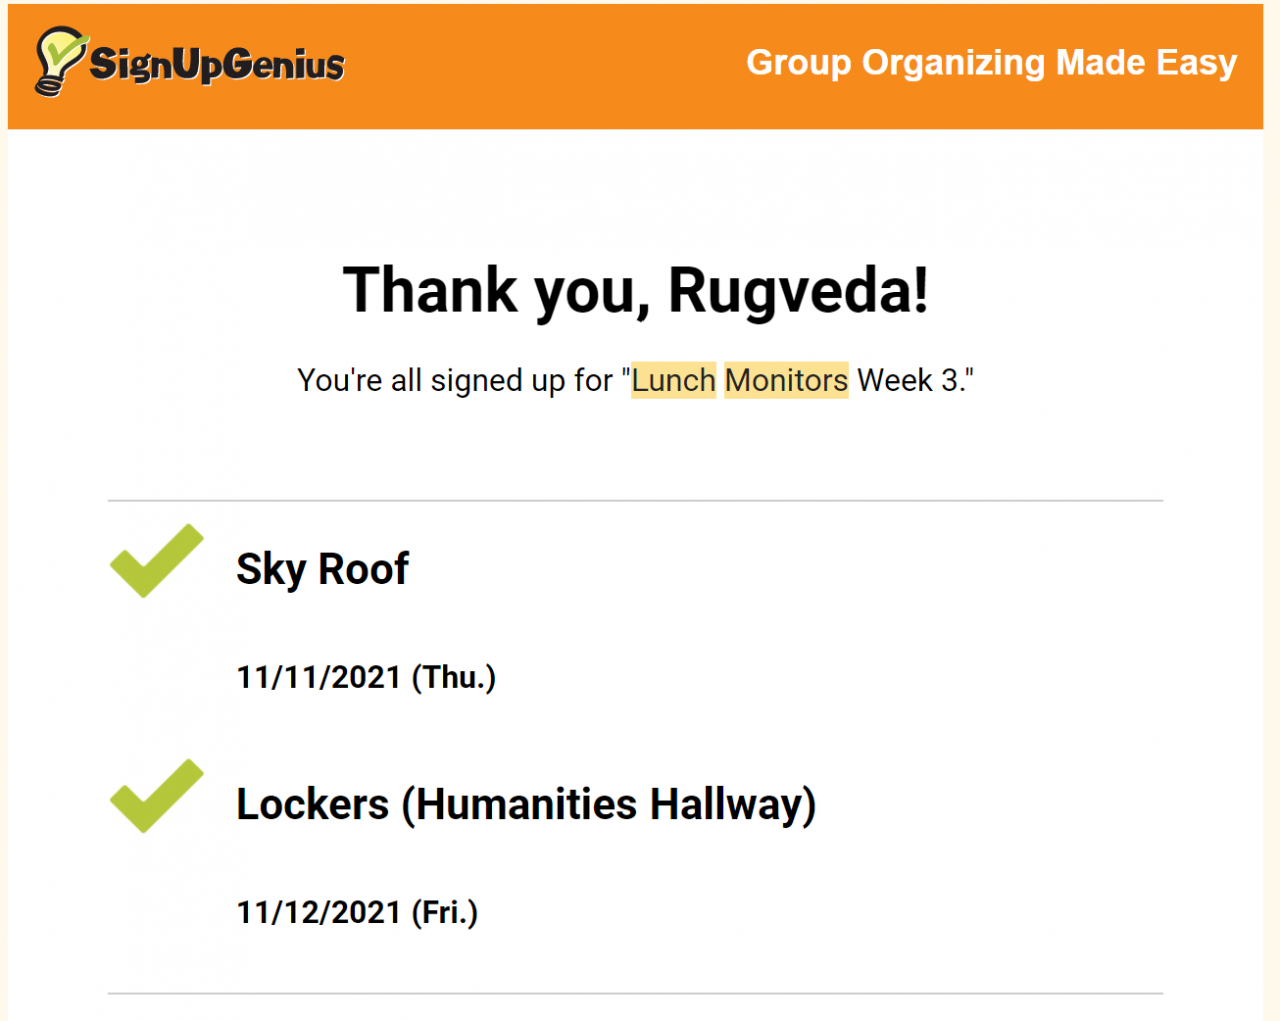
Task: Click the green checkmark beside Sky Roof
Action: pyautogui.click(x=156, y=561)
